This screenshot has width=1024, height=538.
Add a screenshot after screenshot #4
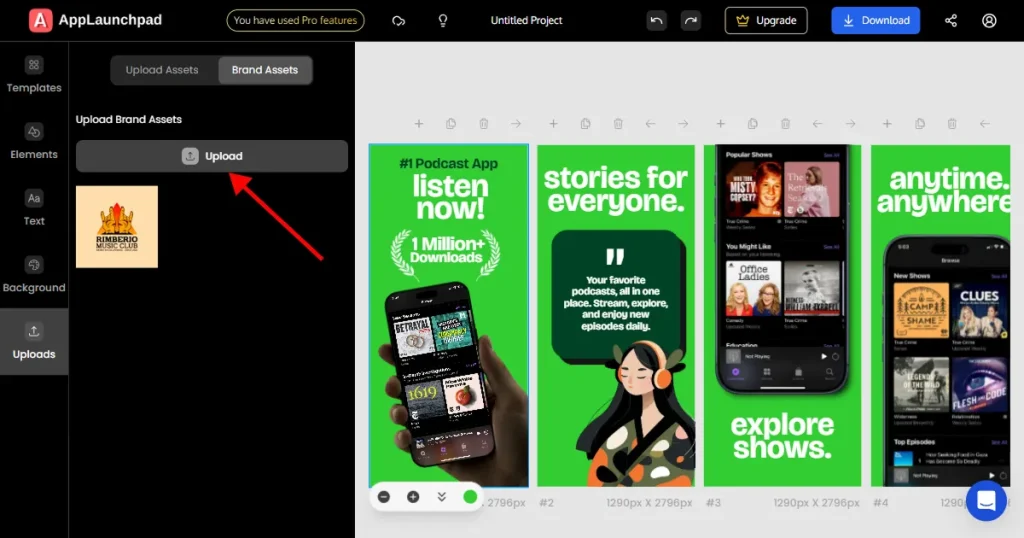coord(887,123)
